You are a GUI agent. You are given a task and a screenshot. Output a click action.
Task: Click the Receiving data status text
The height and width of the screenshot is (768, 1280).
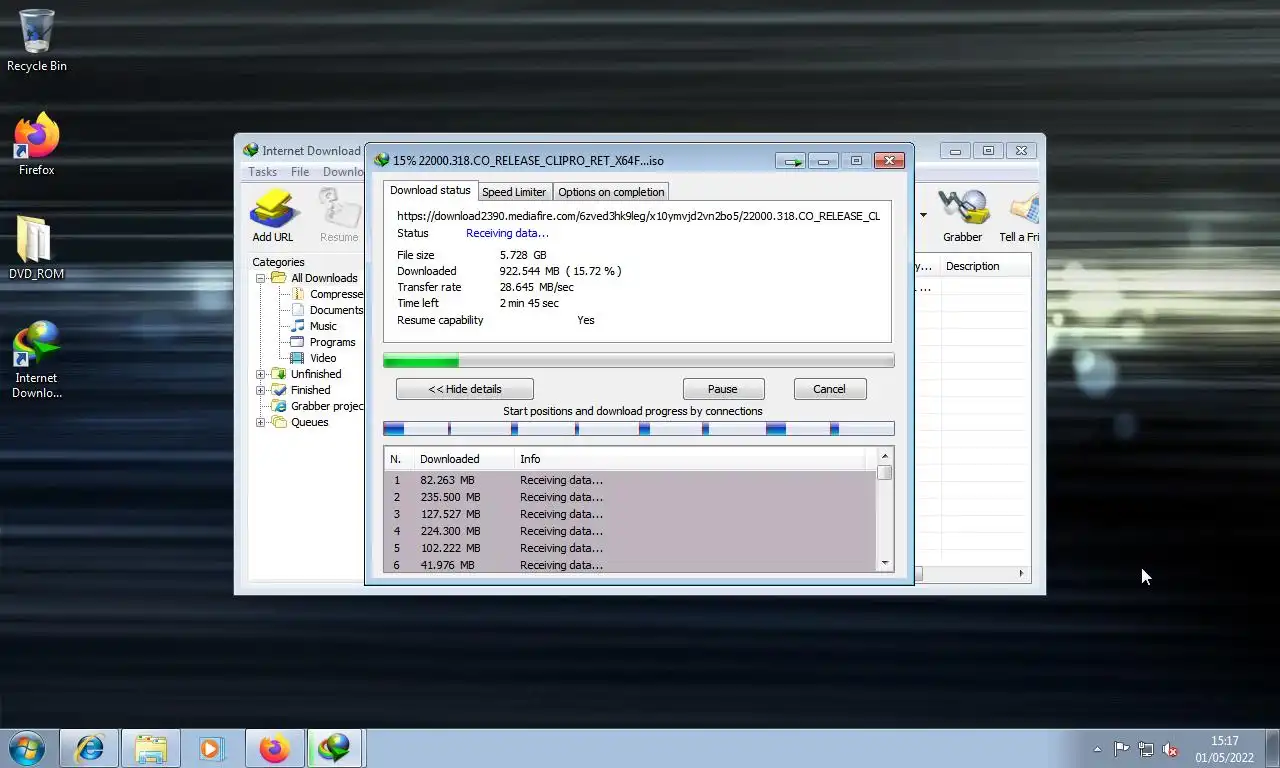coord(507,233)
